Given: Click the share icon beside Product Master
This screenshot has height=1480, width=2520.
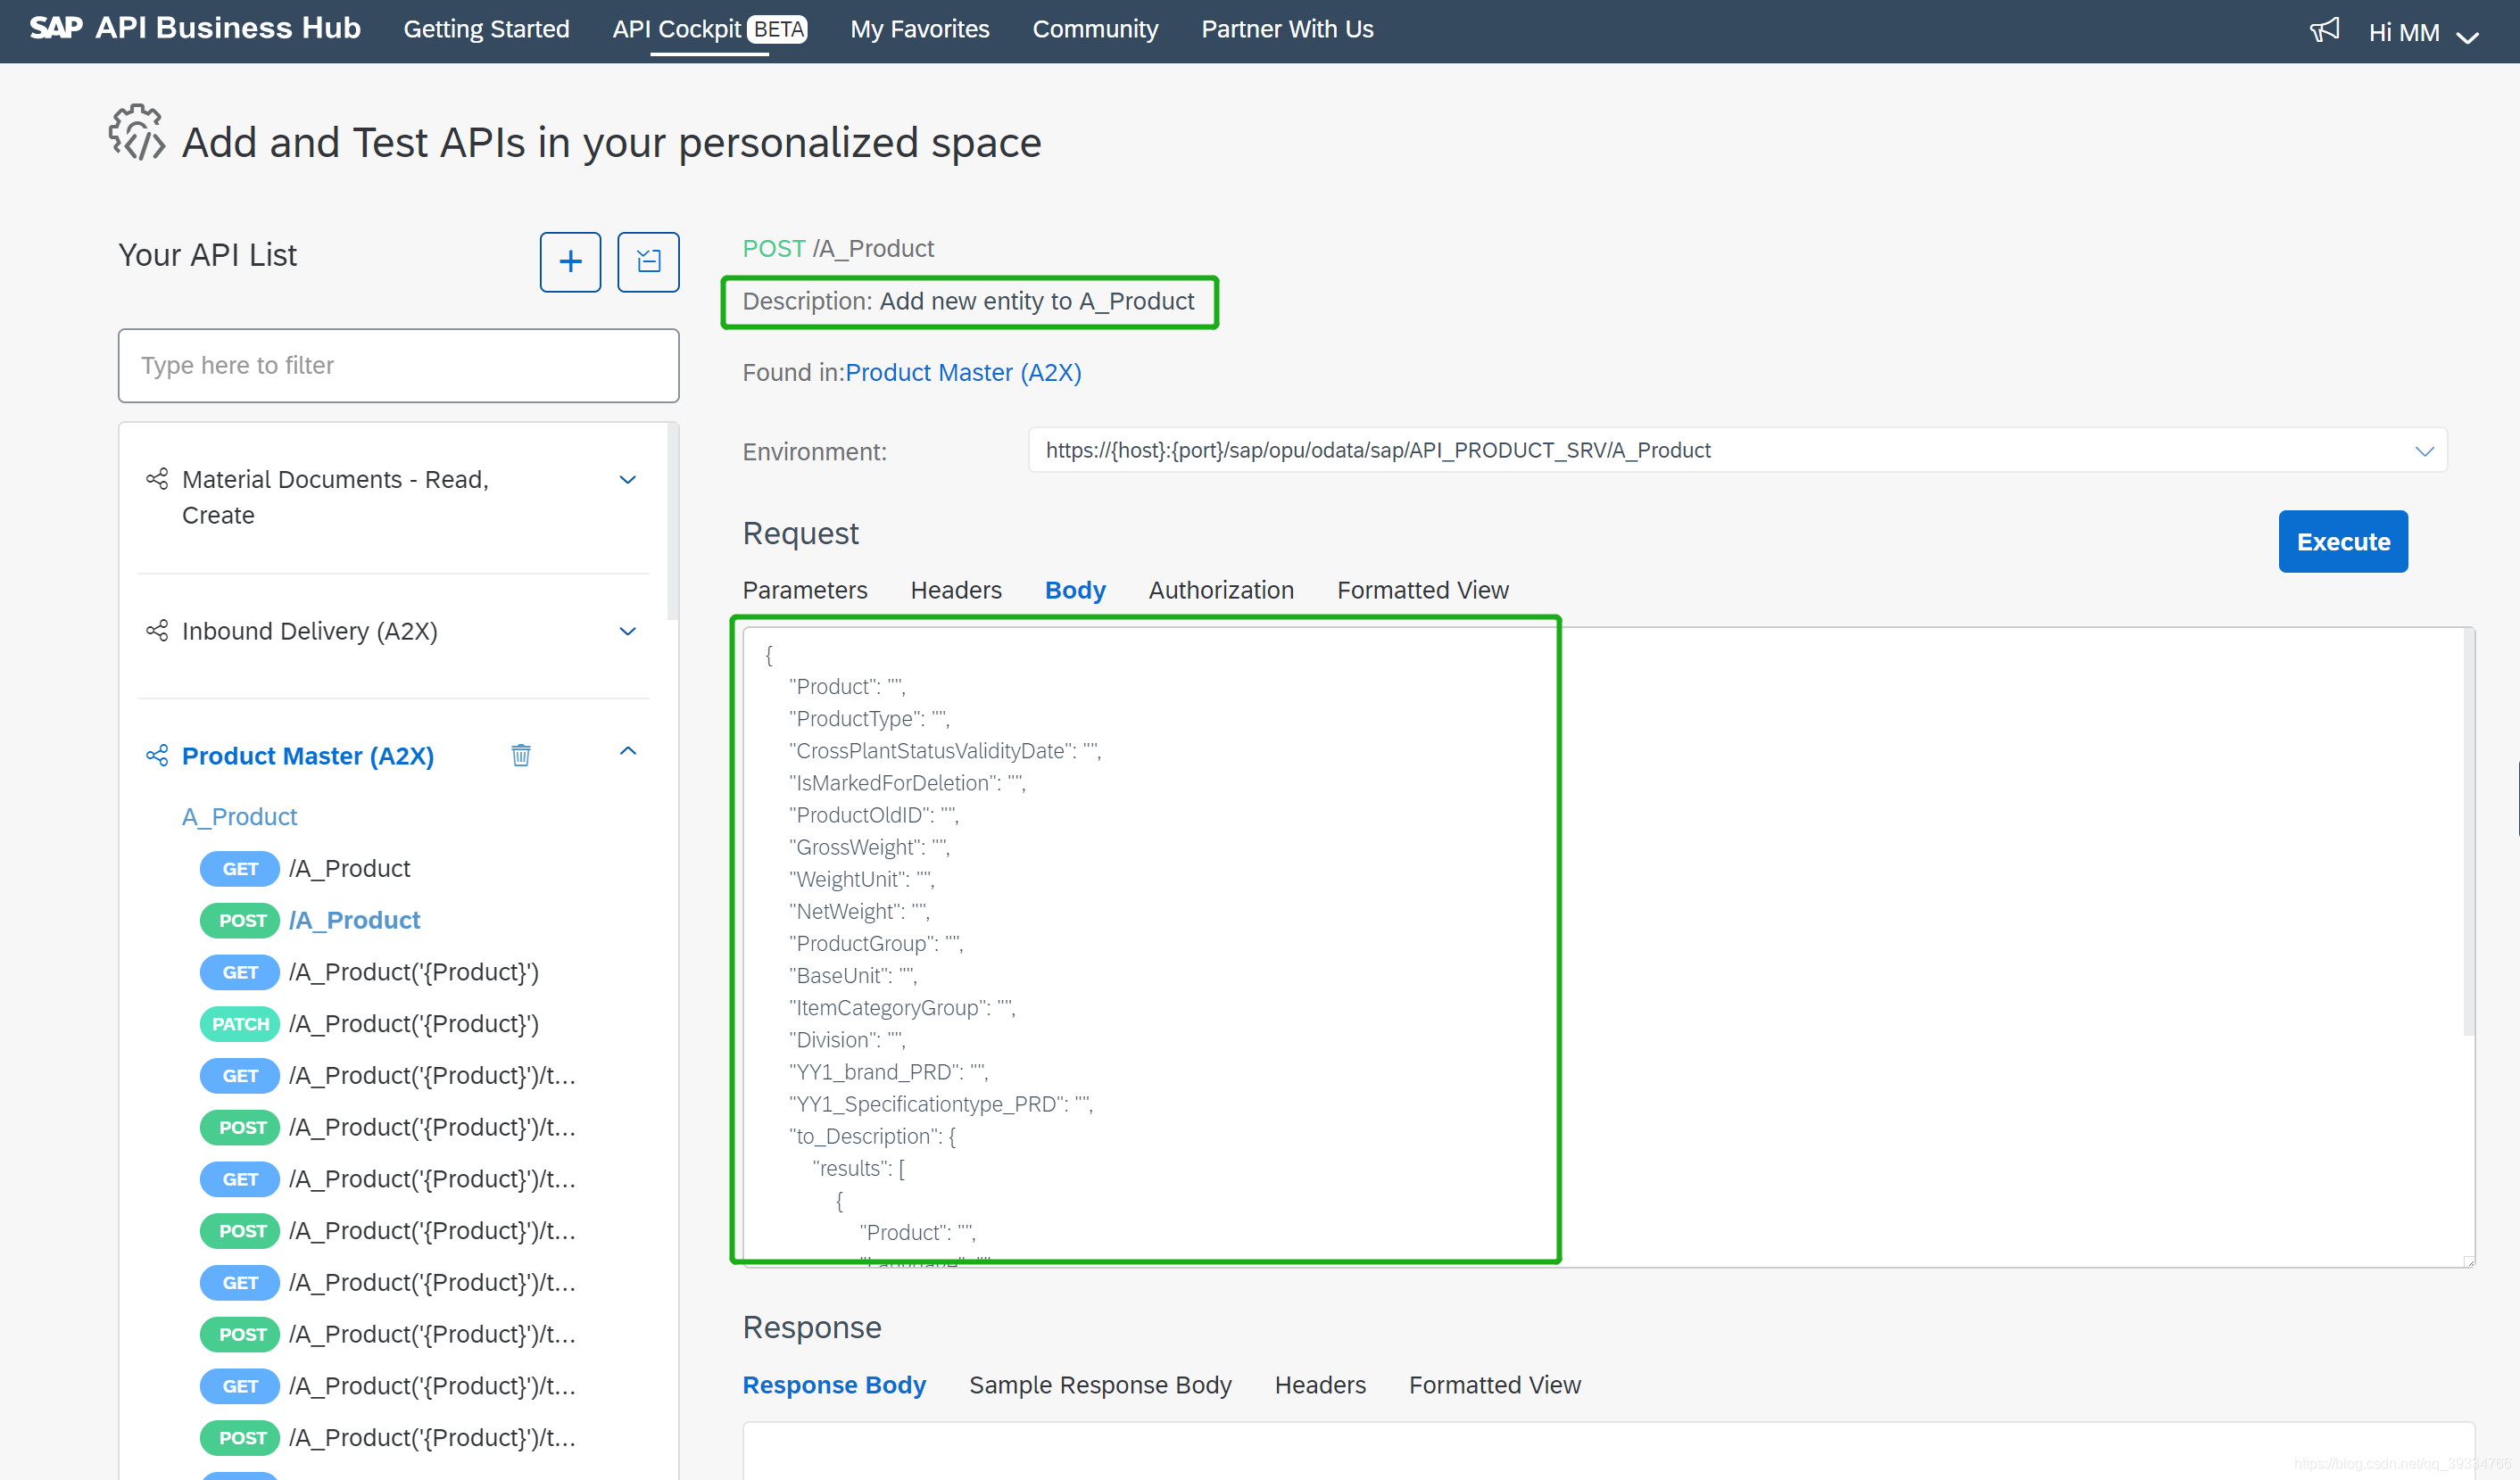Looking at the screenshot, I should [x=157, y=755].
